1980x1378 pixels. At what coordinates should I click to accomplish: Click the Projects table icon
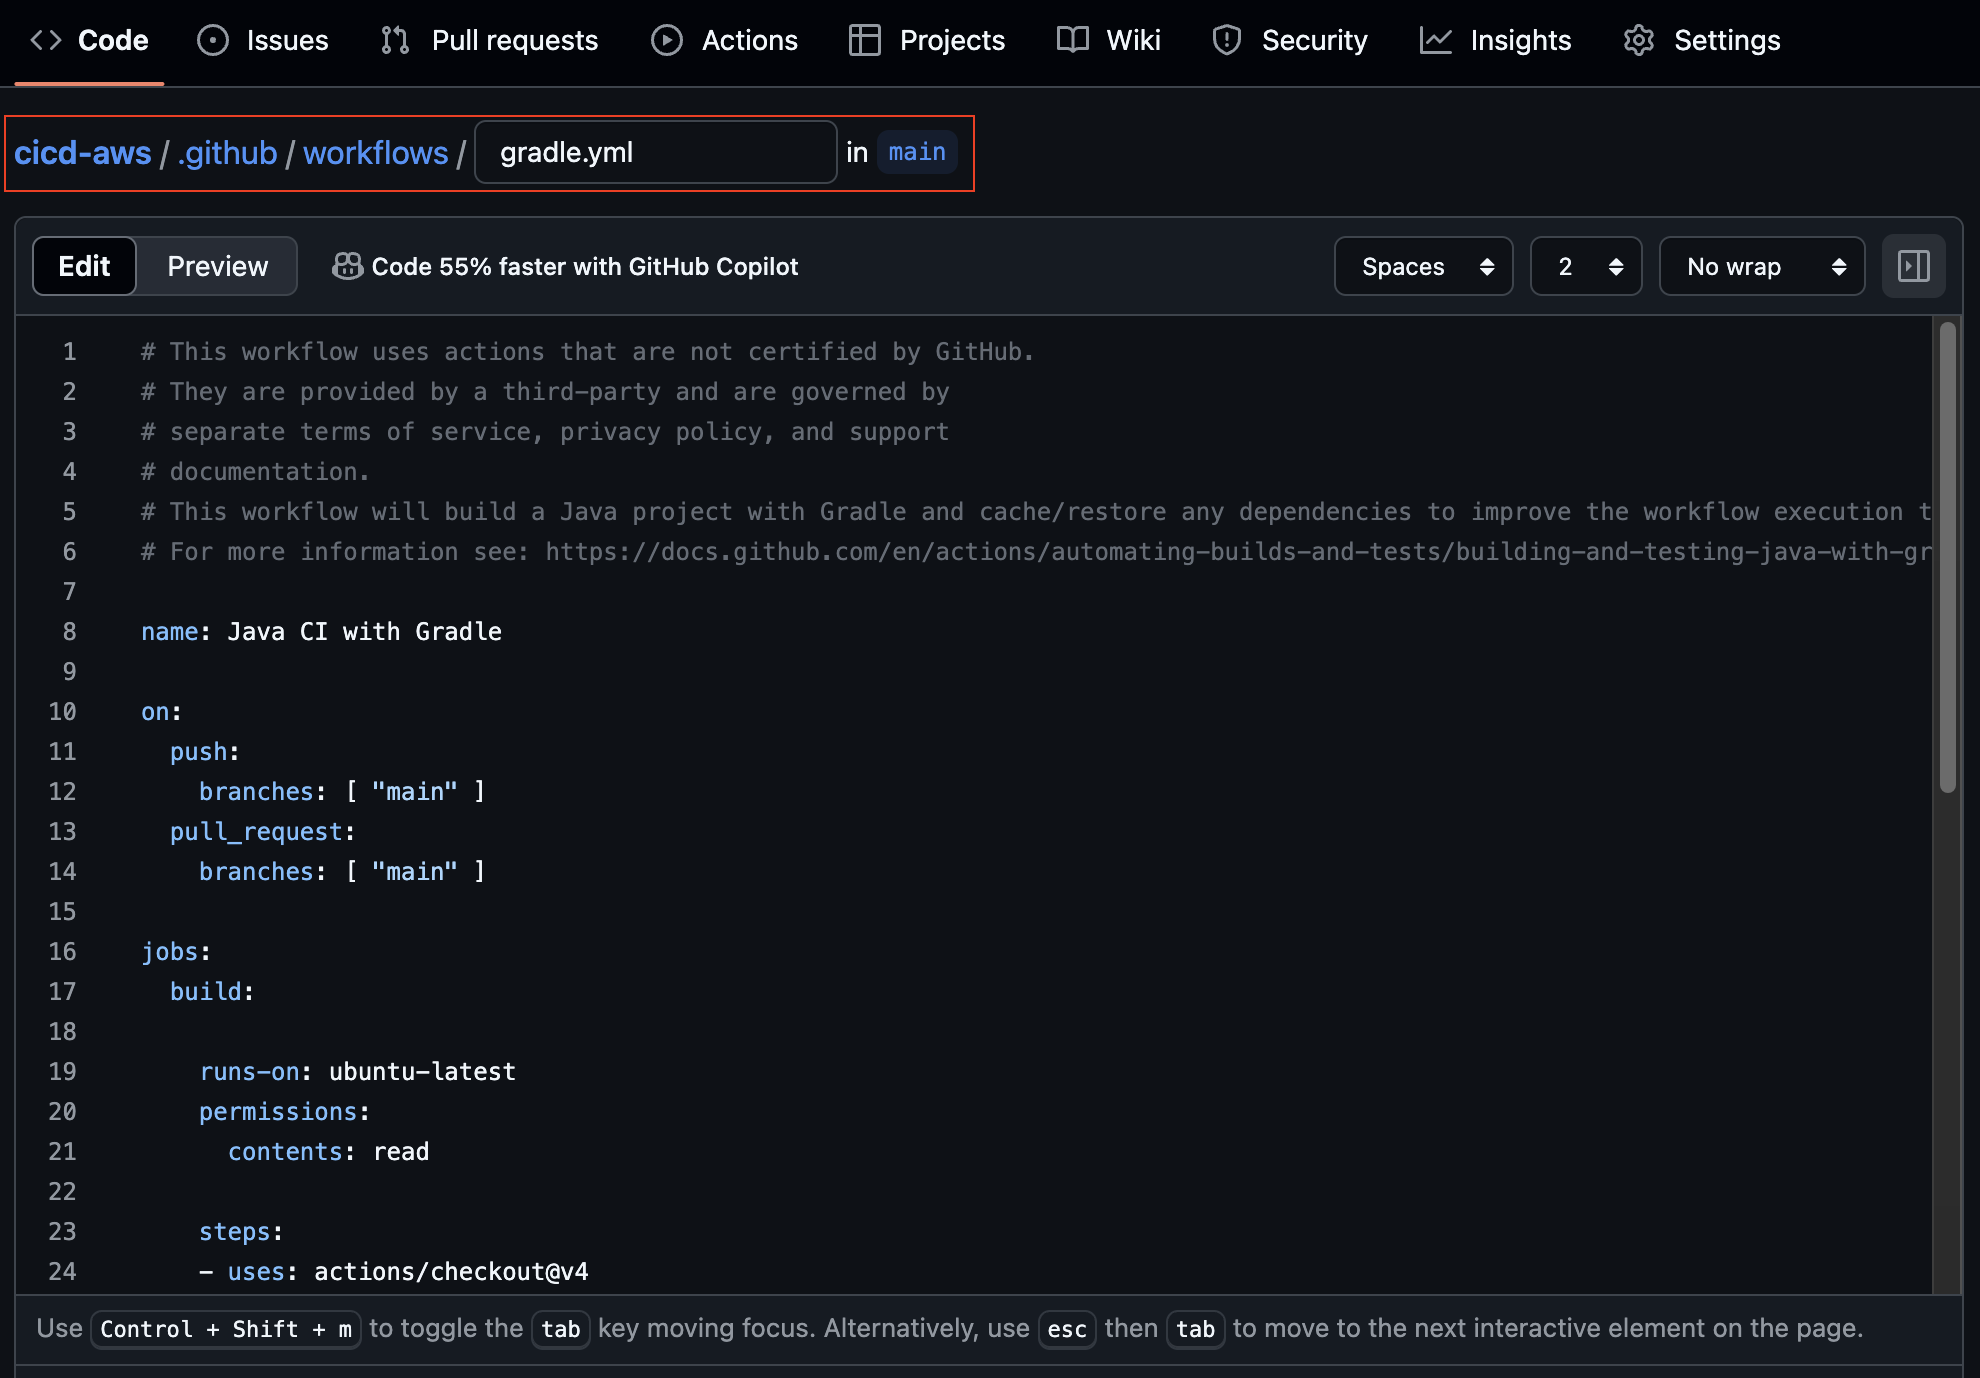(x=864, y=40)
